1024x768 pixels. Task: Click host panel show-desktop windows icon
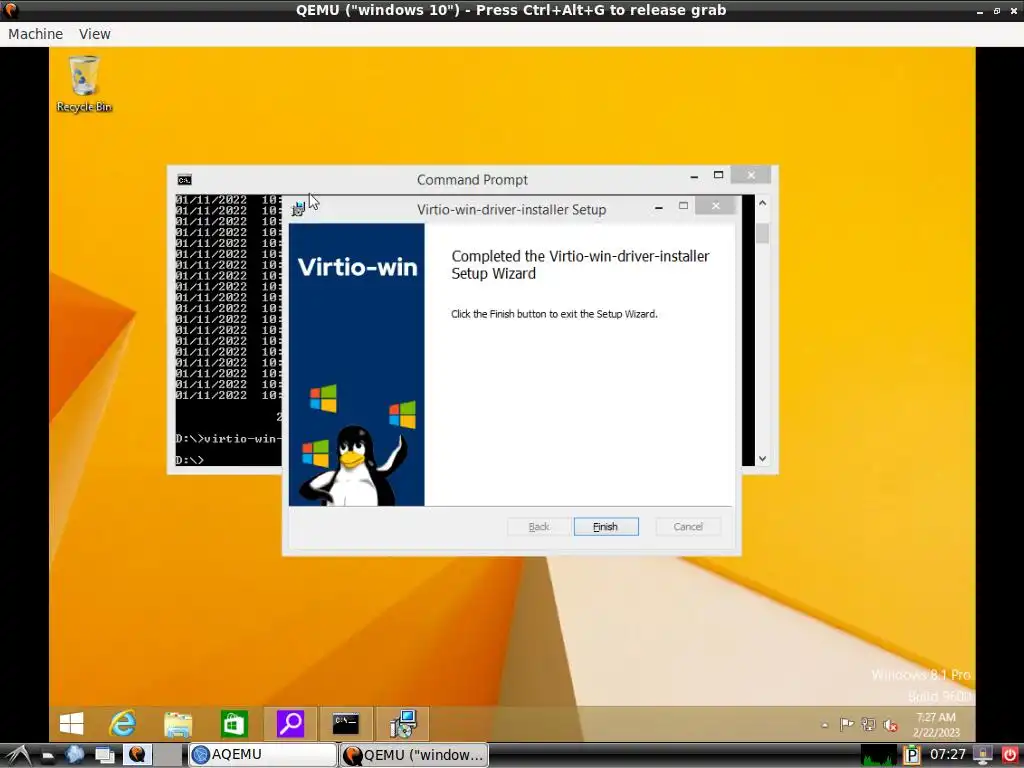click(105, 756)
